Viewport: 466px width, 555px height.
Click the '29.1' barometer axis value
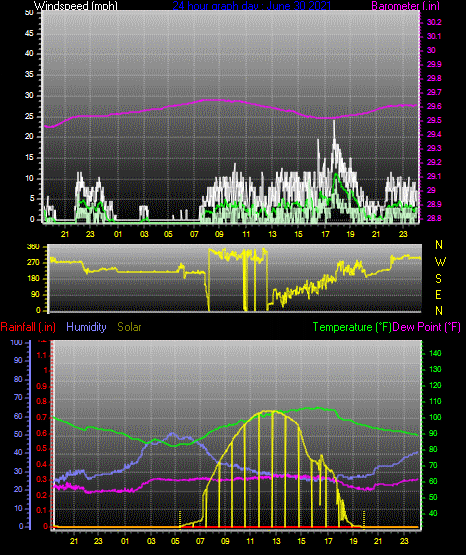[434, 176]
